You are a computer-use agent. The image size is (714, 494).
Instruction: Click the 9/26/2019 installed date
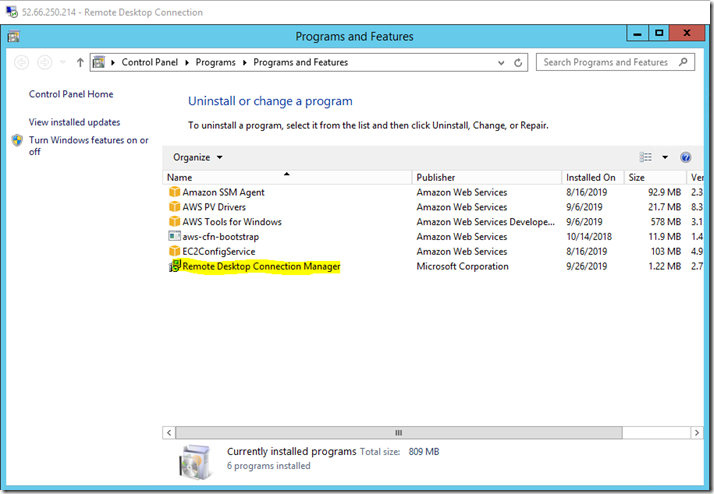pyautogui.click(x=586, y=266)
